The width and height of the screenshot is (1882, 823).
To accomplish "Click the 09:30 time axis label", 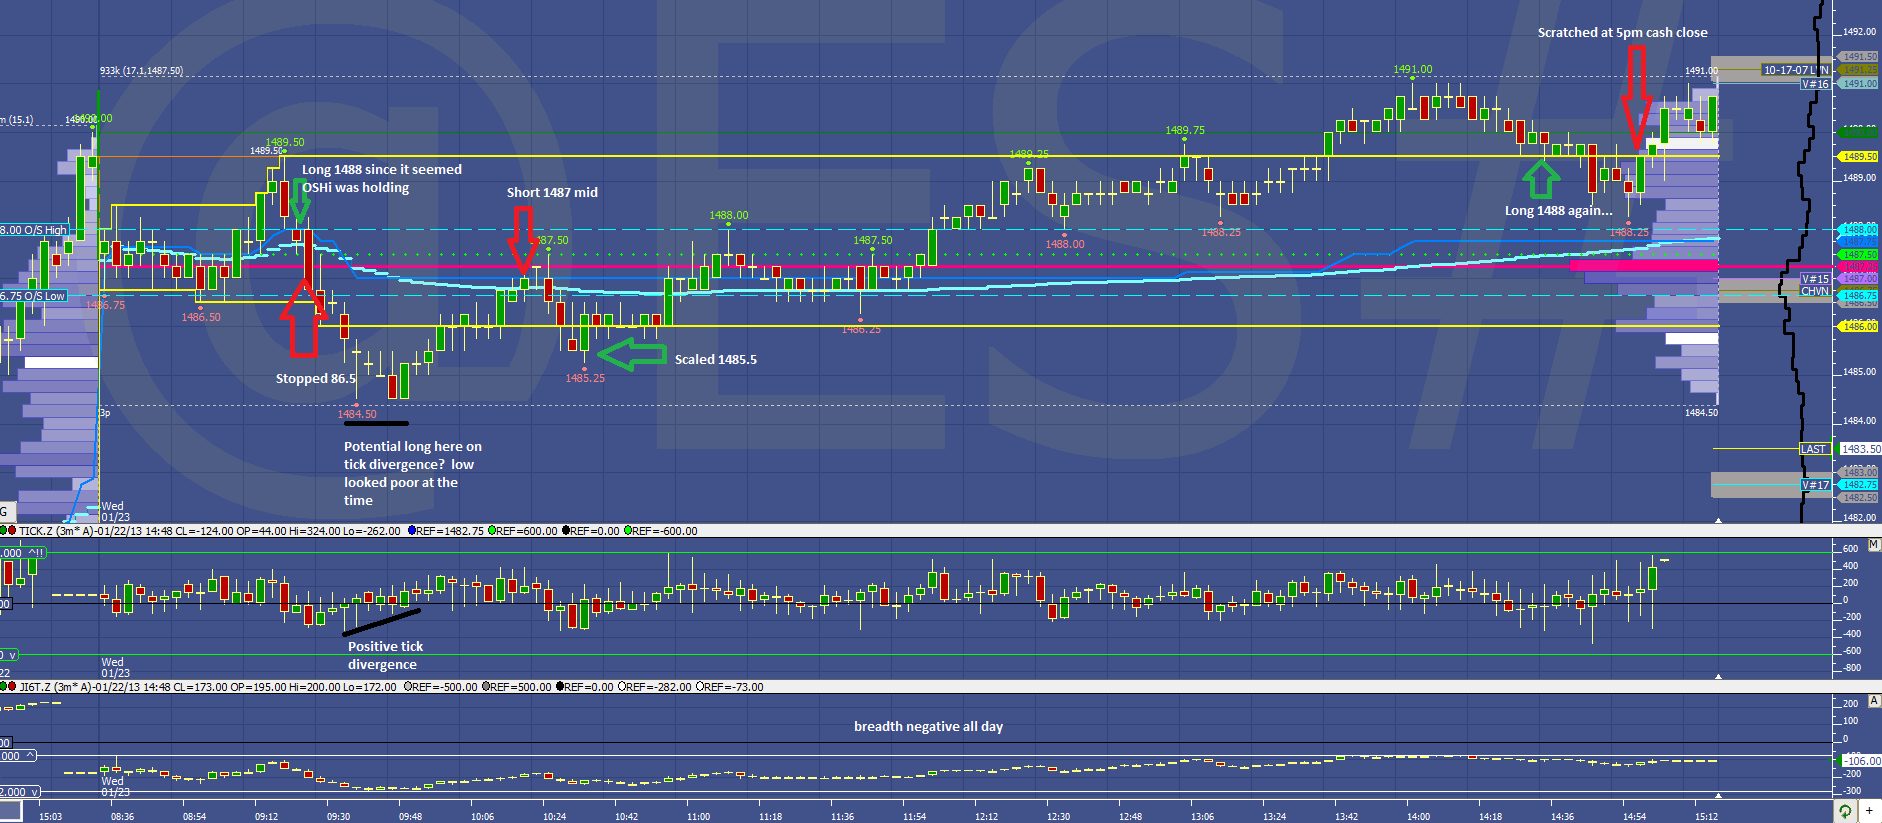I will (x=338, y=817).
